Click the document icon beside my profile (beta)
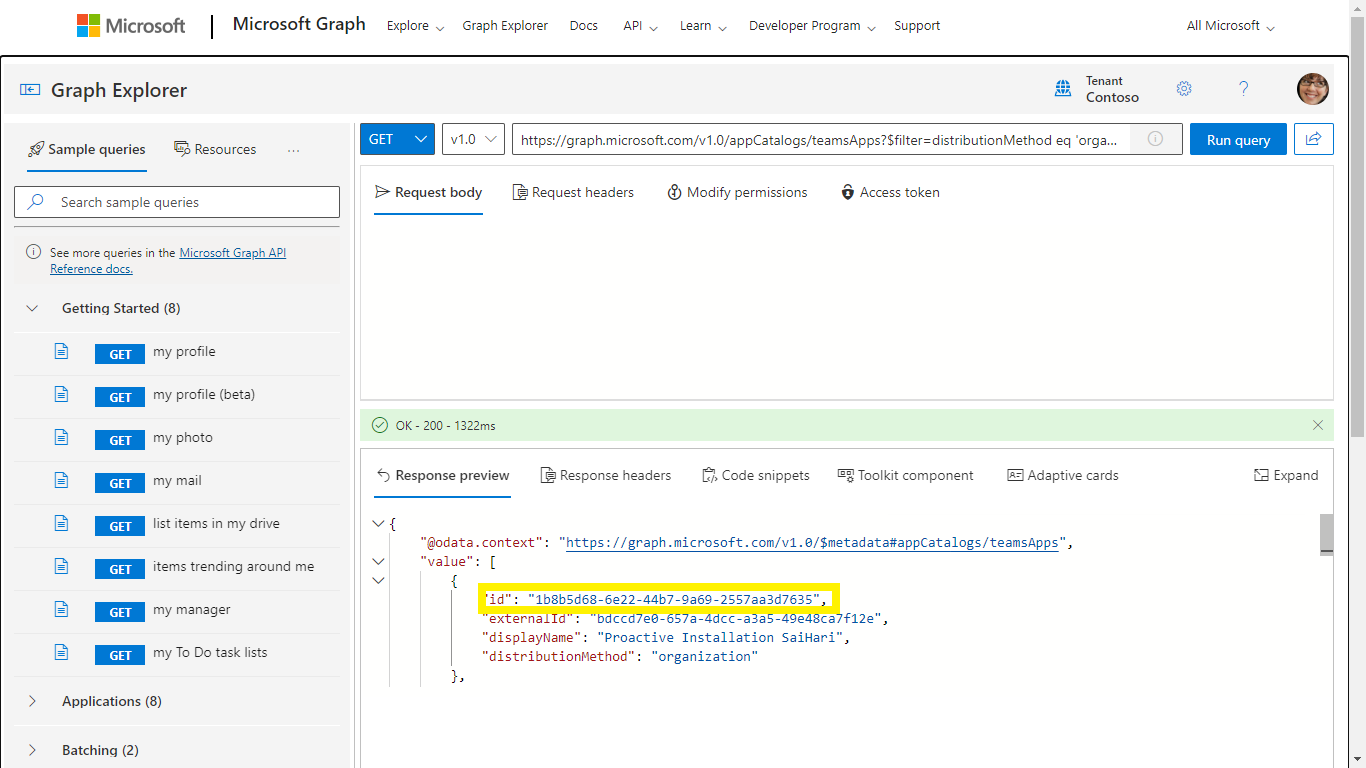The width and height of the screenshot is (1366, 768). point(62,395)
